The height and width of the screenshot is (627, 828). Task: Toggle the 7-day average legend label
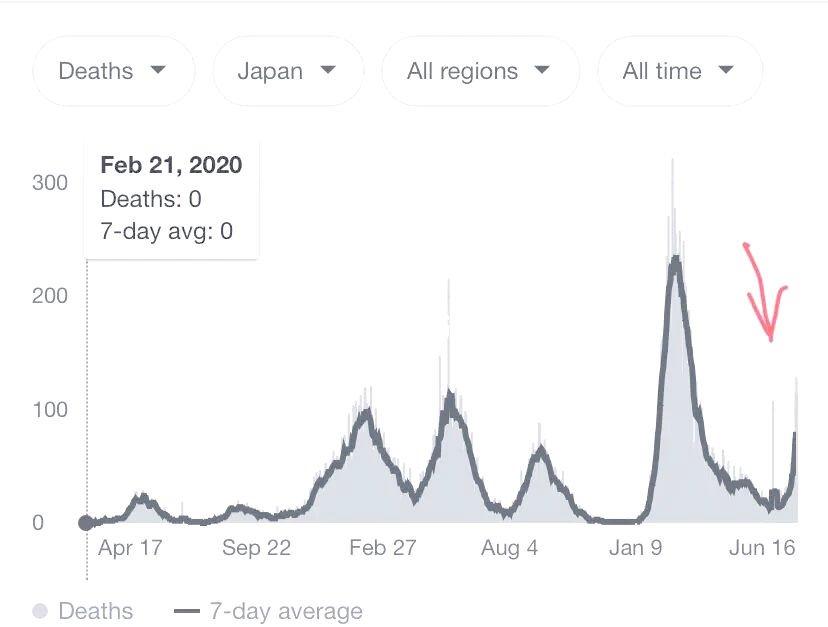(285, 611)
